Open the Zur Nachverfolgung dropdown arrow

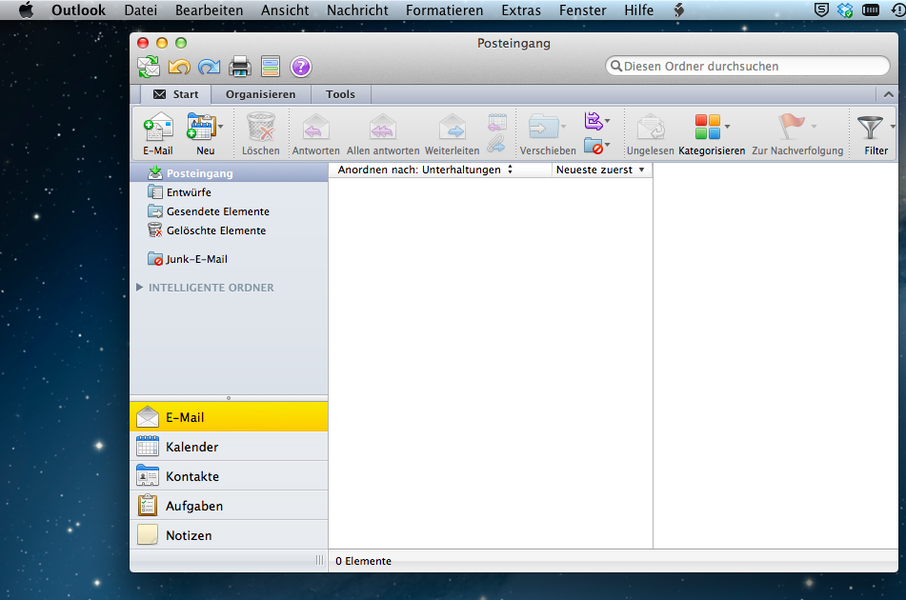(x=814, y=126)
